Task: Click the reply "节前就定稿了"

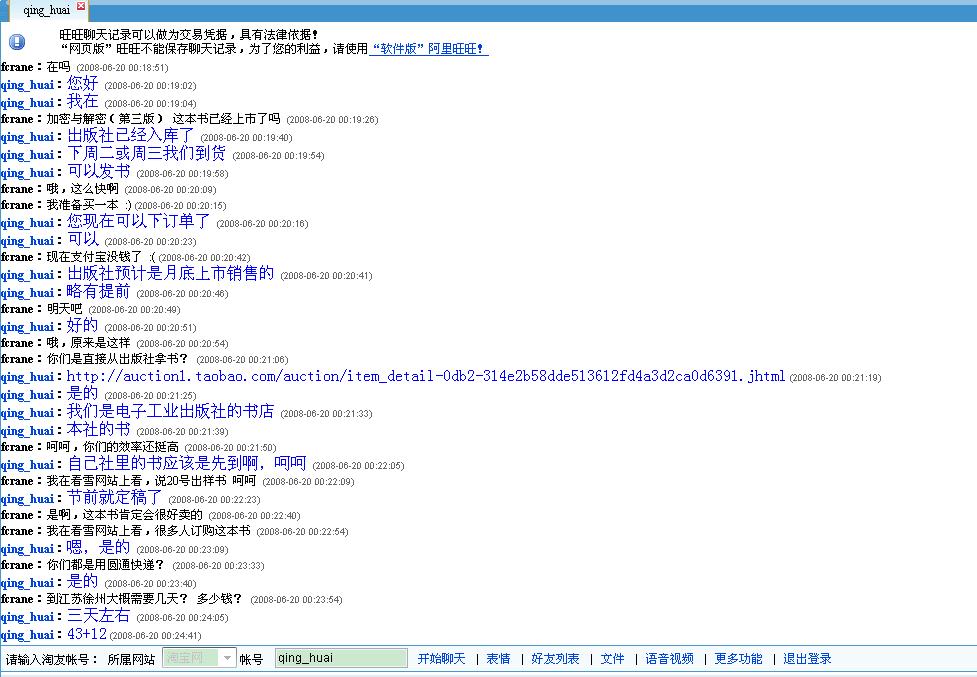Action: (x=115, y=498)
